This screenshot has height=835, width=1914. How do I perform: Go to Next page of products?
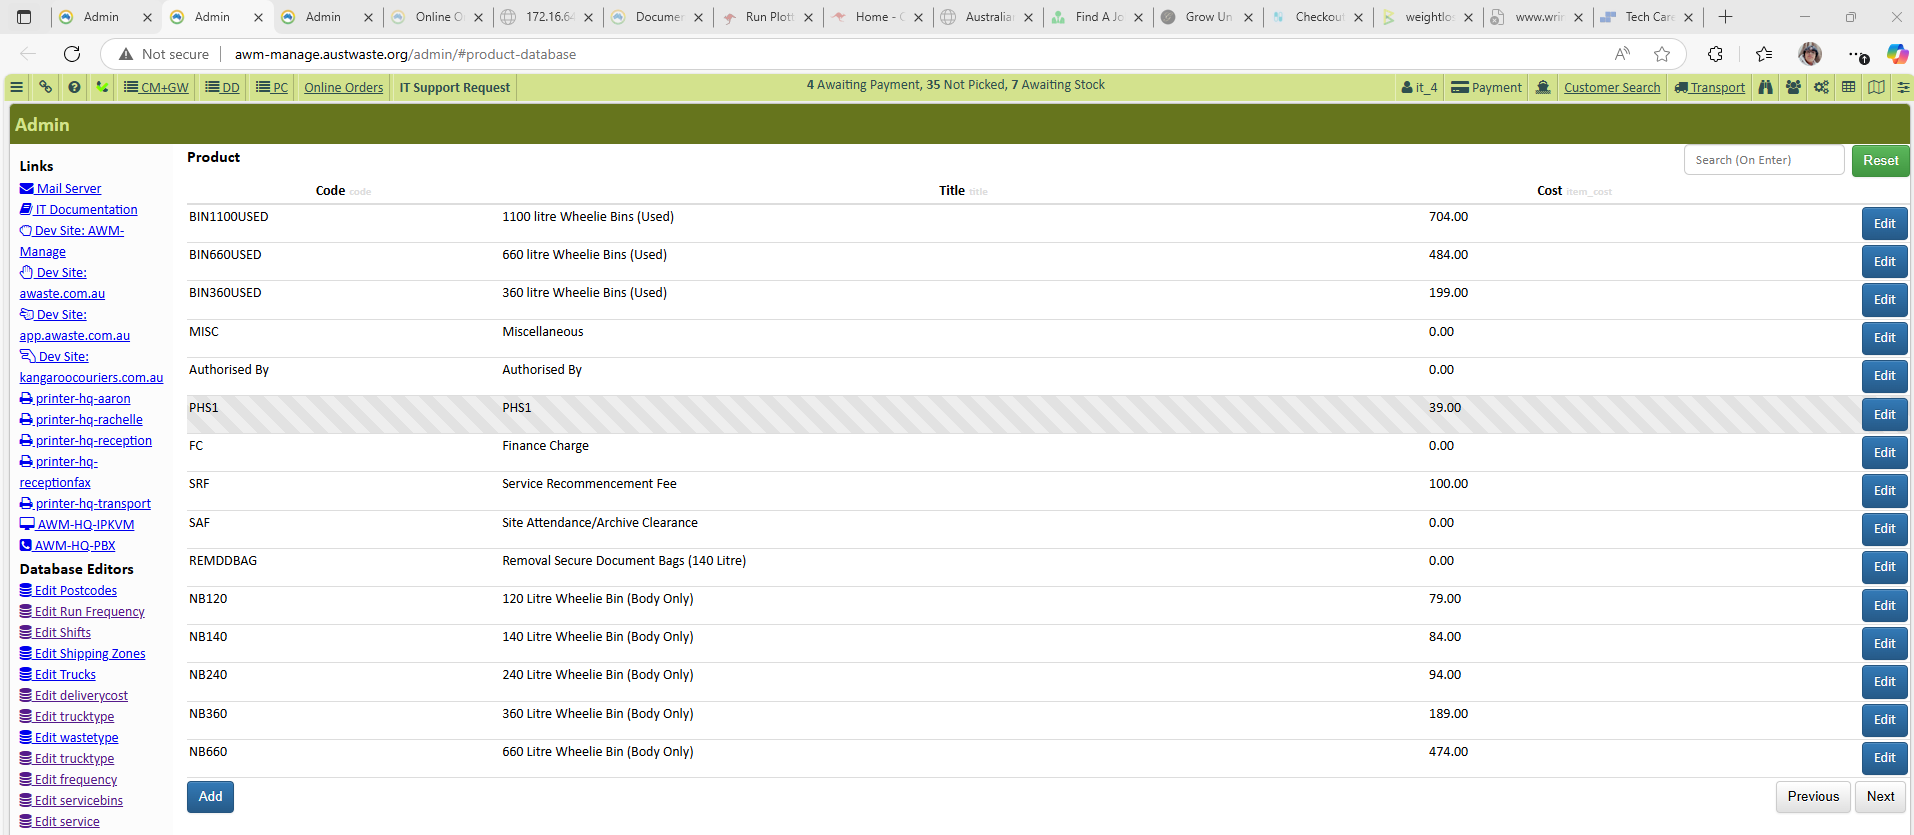[1880, 797]
